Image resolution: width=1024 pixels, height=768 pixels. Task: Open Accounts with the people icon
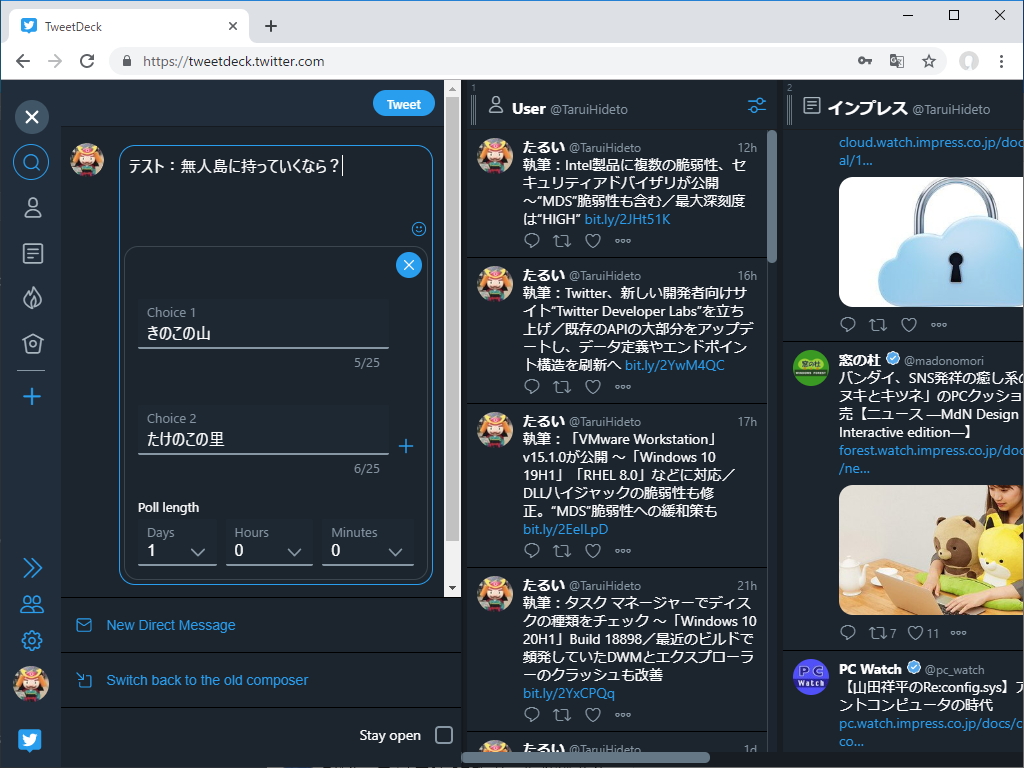tap(31, 604)
